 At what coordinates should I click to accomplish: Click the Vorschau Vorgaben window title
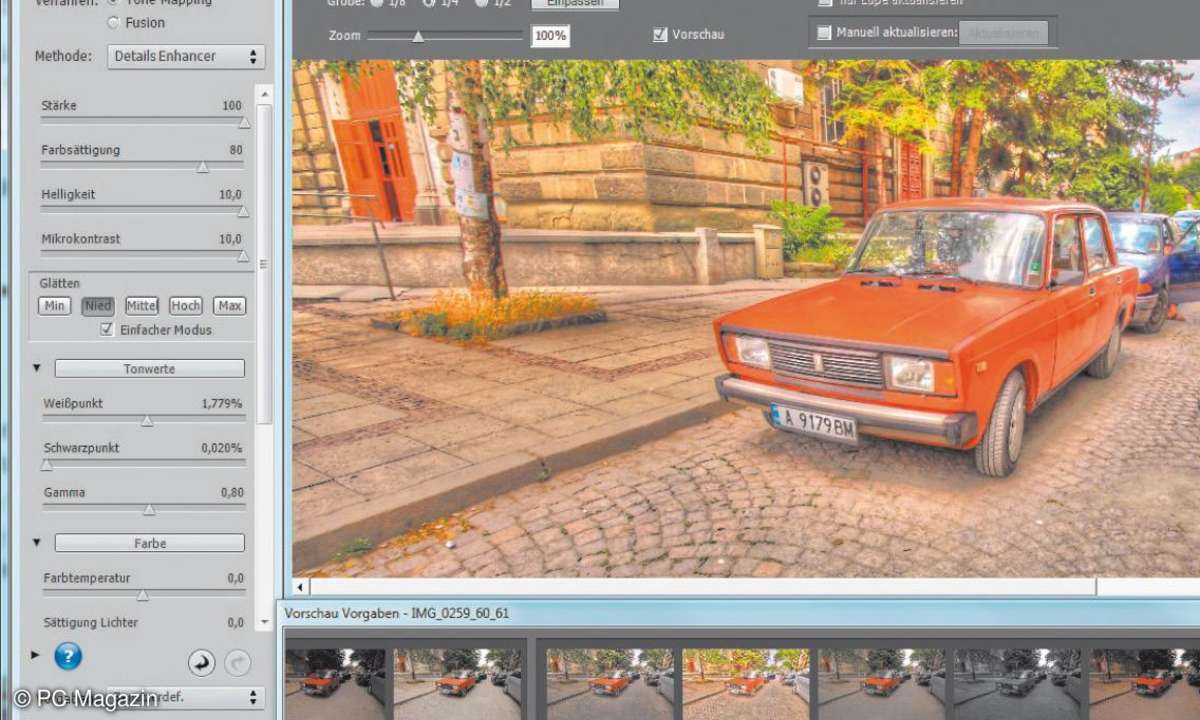point(397,613)
